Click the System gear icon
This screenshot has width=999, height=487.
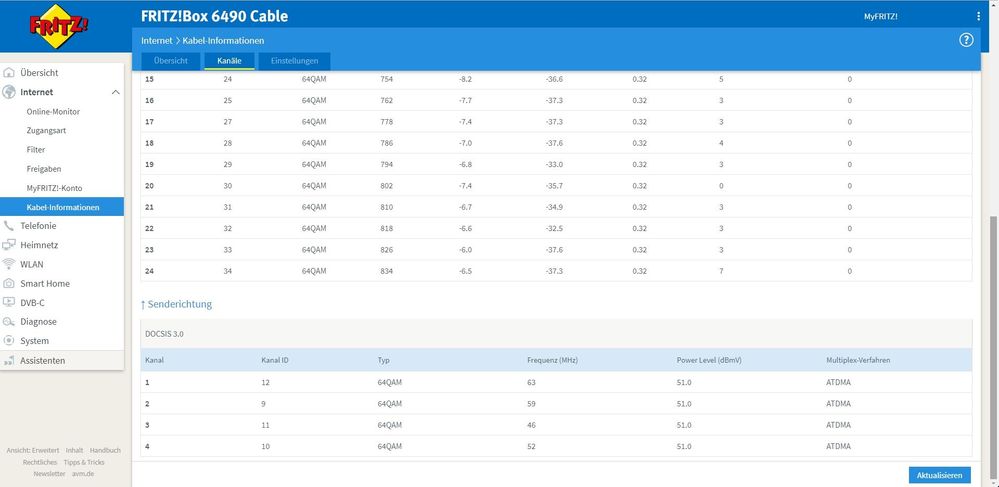(9, 341)
